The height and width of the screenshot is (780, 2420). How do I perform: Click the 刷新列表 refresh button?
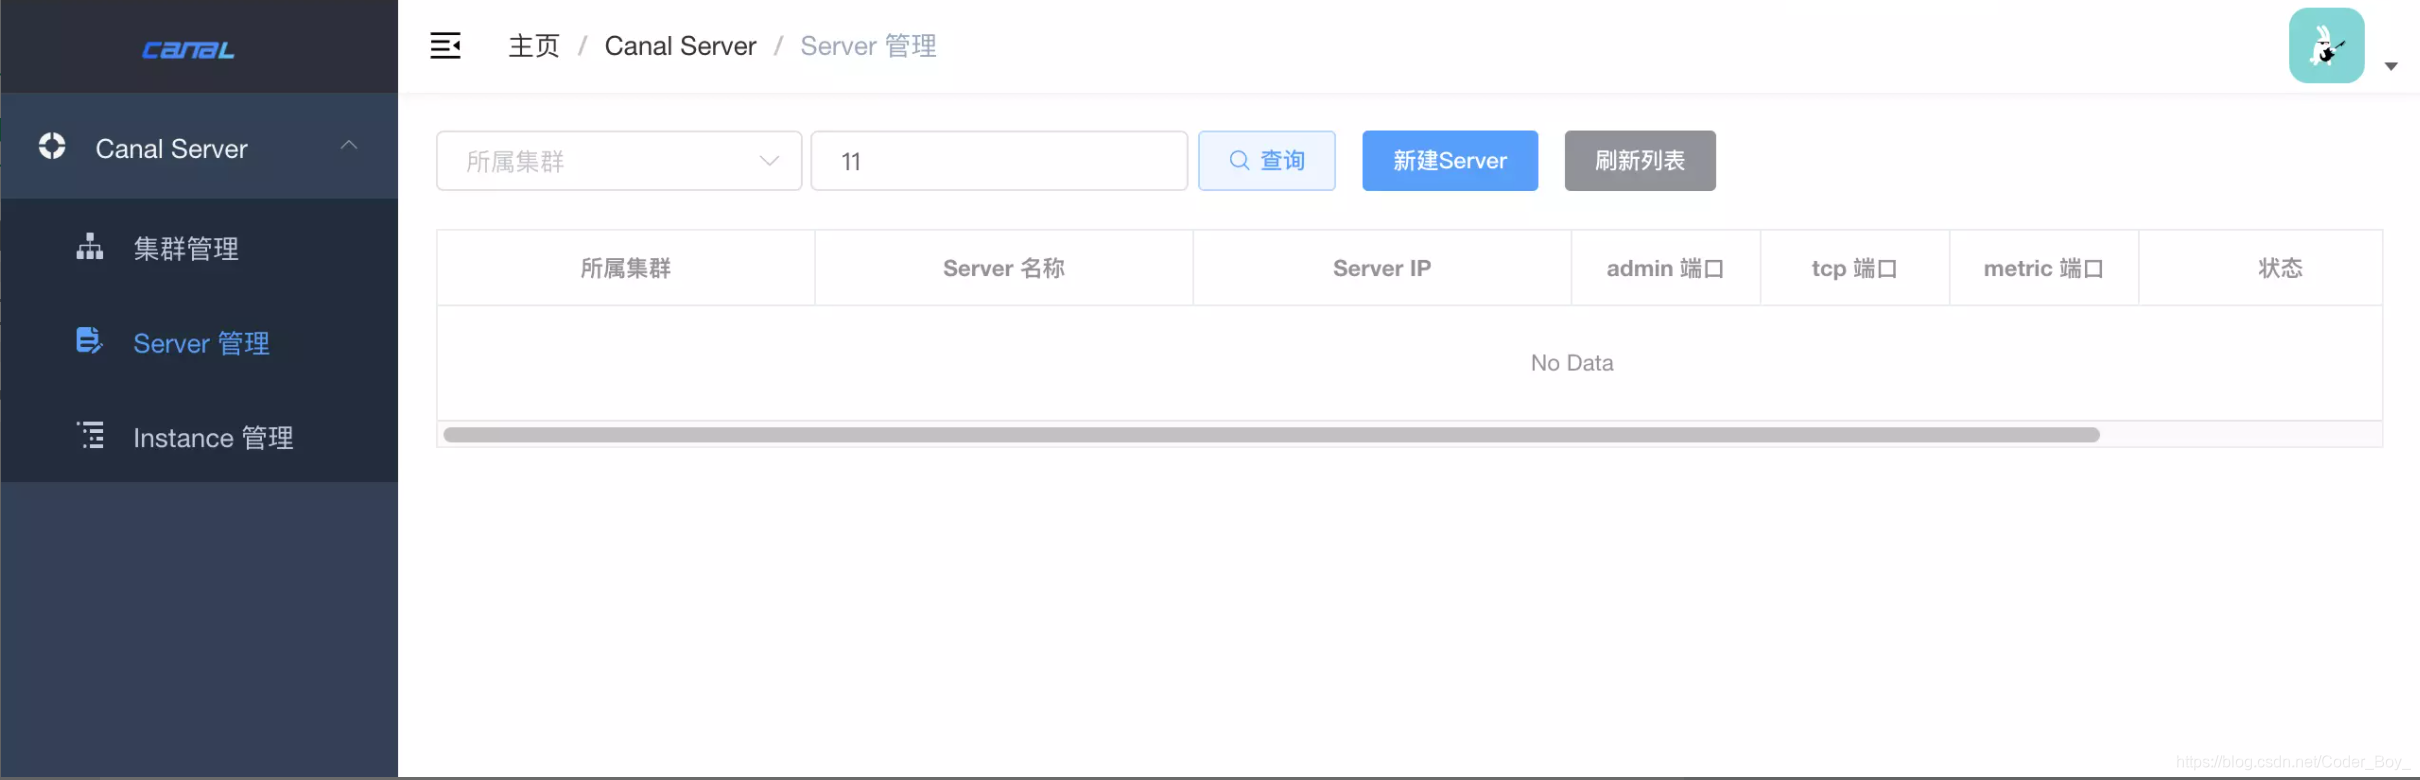(1640, 161)
